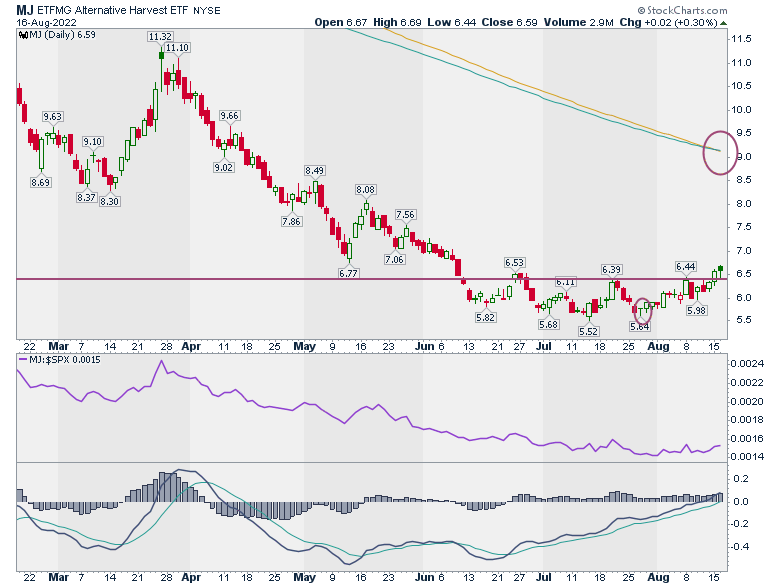Click the MJ:$SPX 0.0015 legend label
Screen dimensions: 780x586
[x=65, y=359]
